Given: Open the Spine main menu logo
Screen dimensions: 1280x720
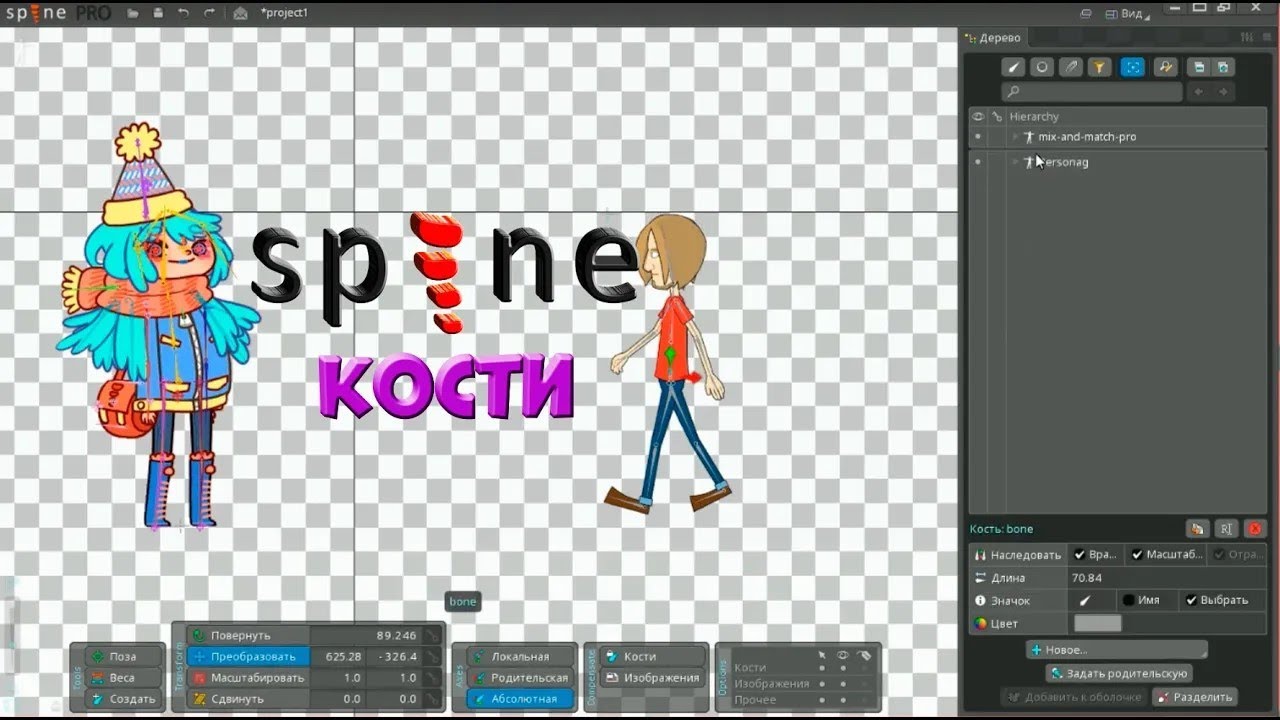Looking at the screenshot, I should point(56,13).
